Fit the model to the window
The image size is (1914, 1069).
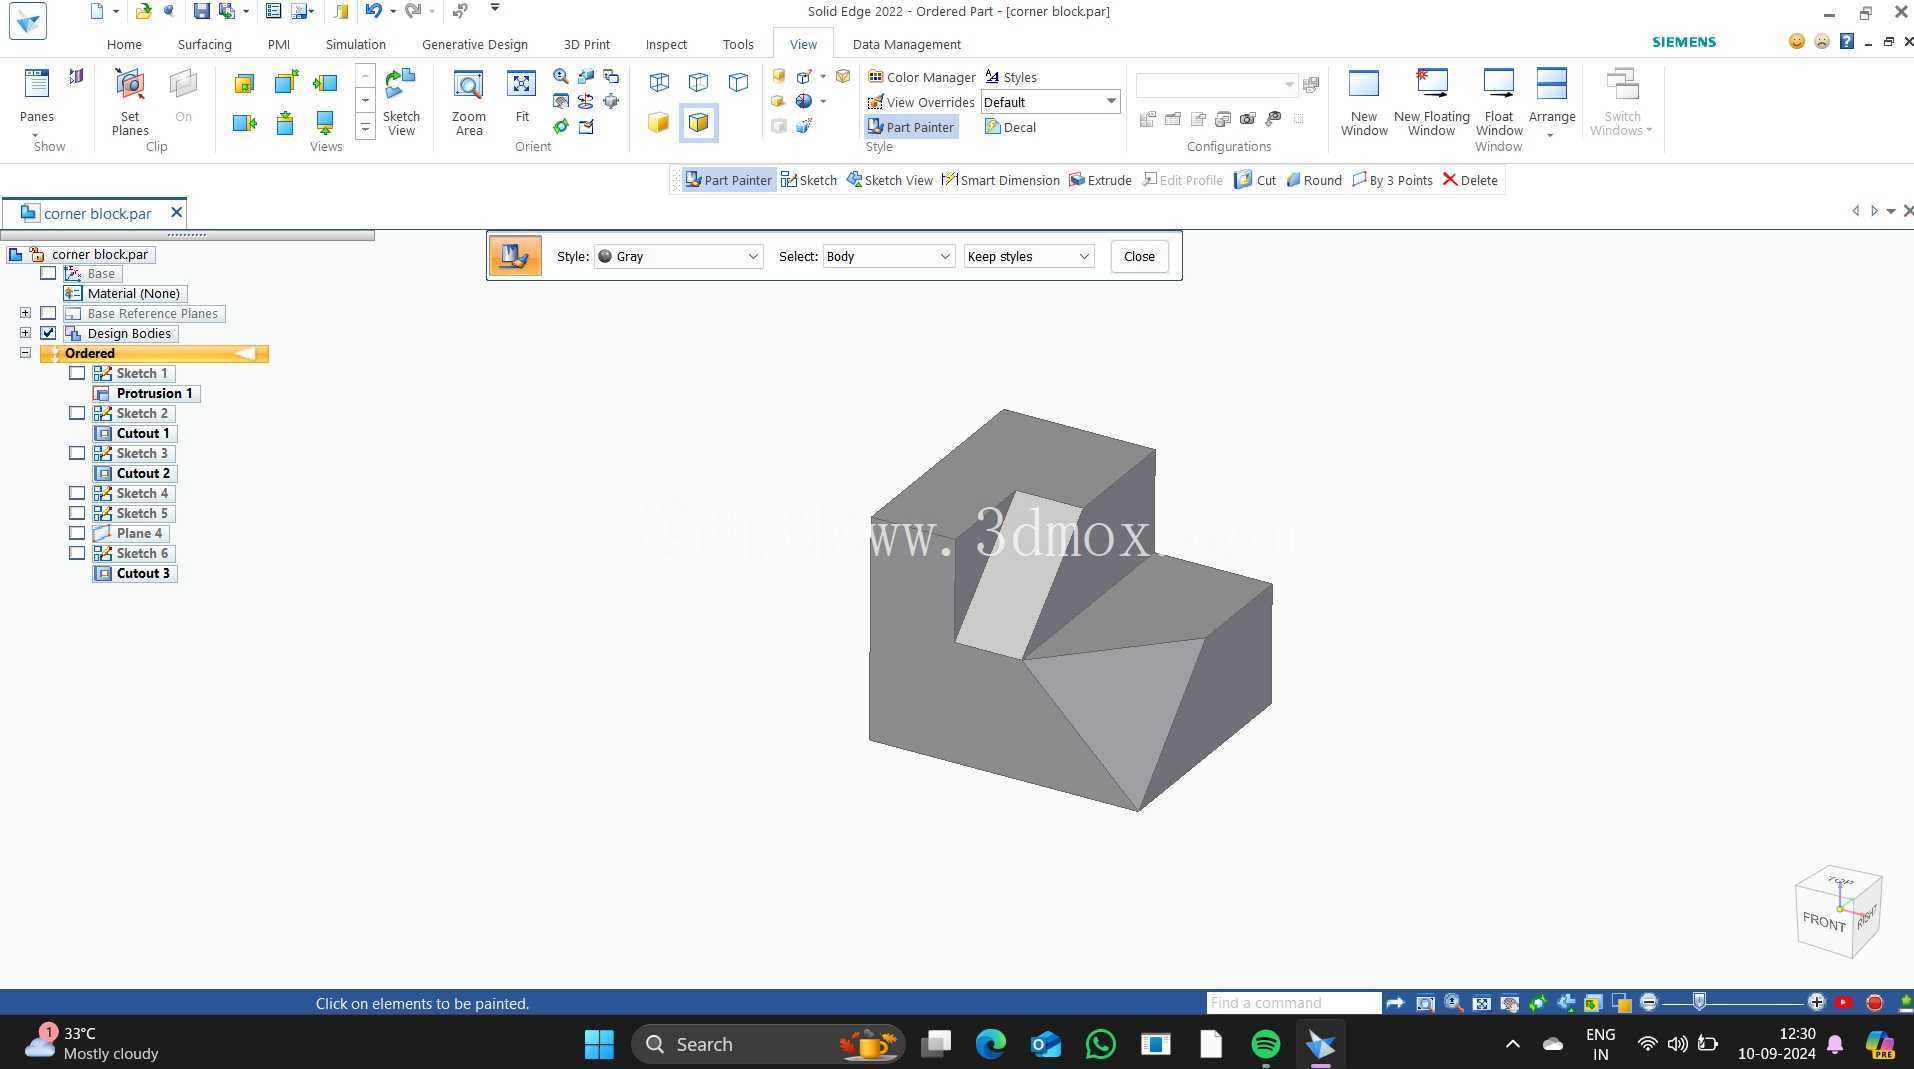522,98
